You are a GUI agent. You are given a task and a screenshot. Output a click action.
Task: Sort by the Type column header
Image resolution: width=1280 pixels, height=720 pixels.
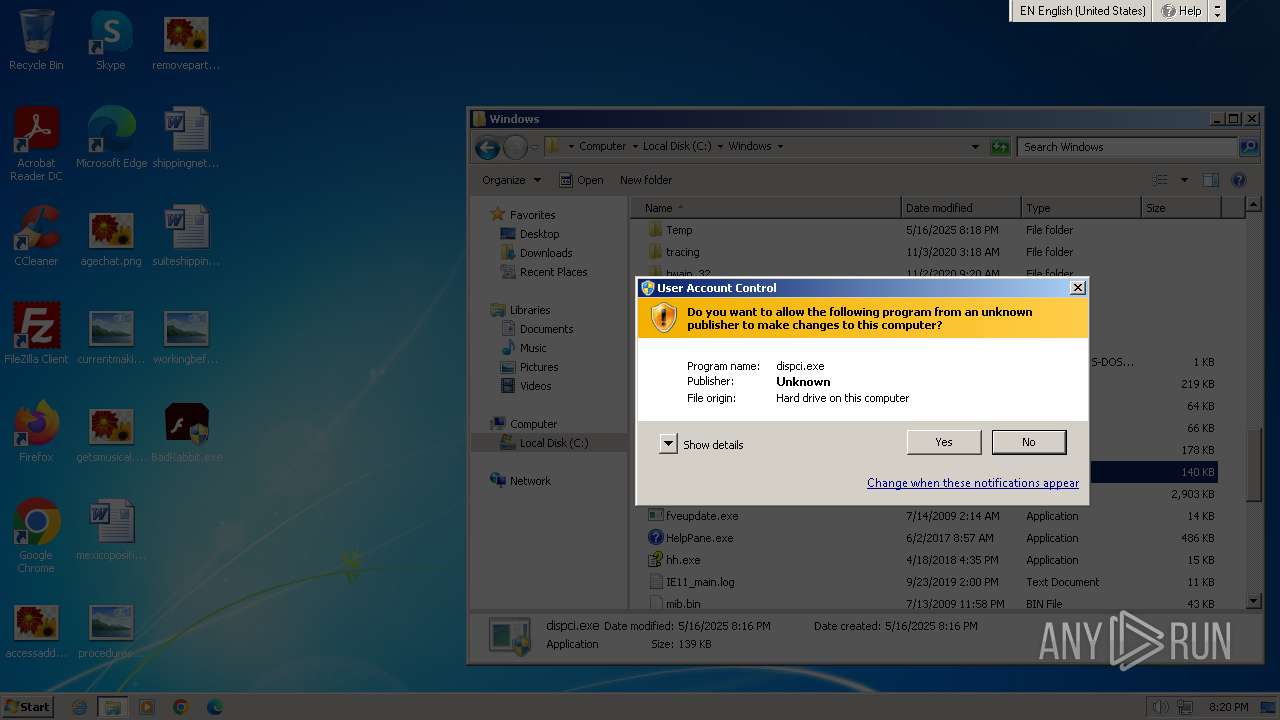point(1081,208)
